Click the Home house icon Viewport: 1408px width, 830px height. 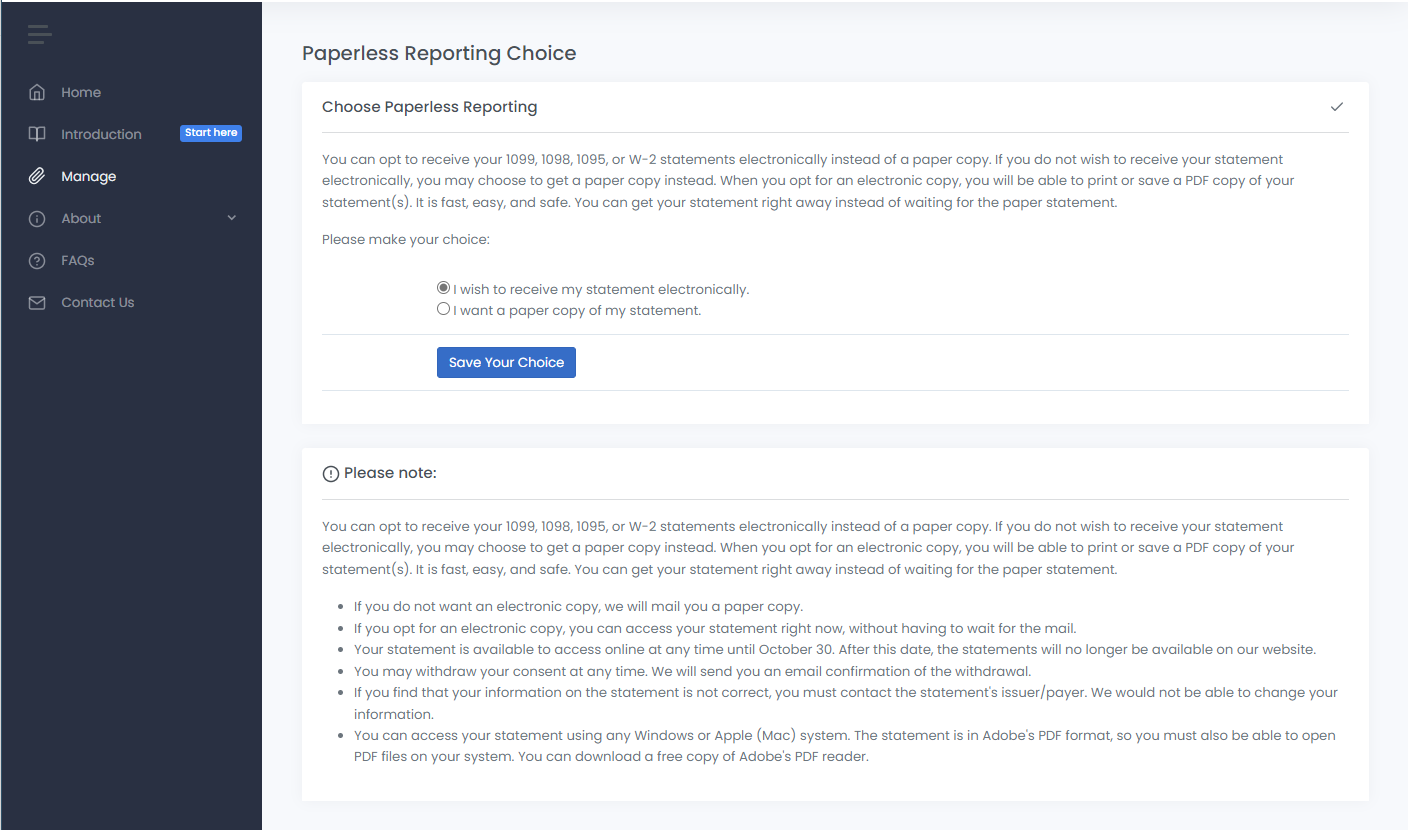point(37,92)
